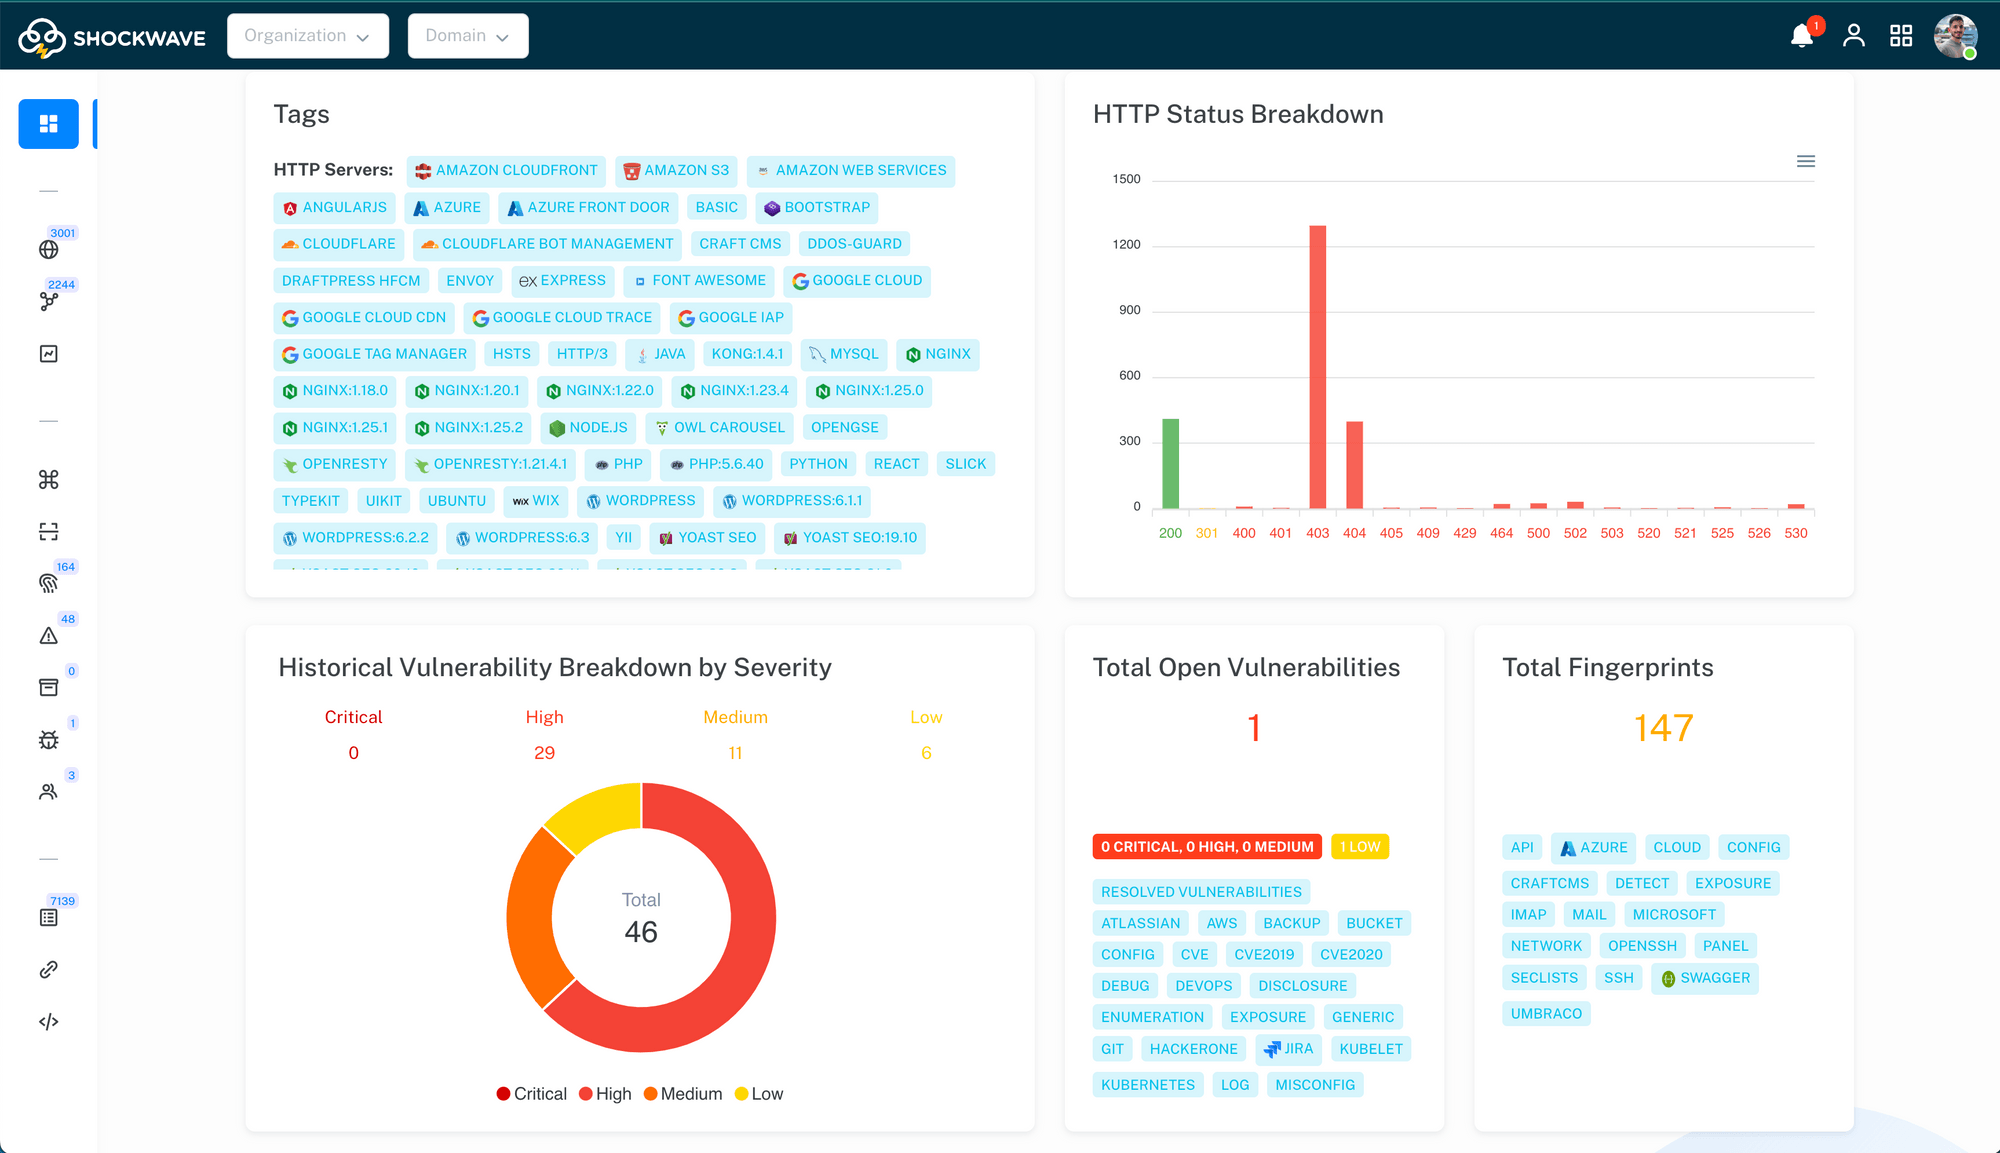Screen dimensions: 2000x1153
Task: Open the user avatar photo
Action: point(1954,36)
